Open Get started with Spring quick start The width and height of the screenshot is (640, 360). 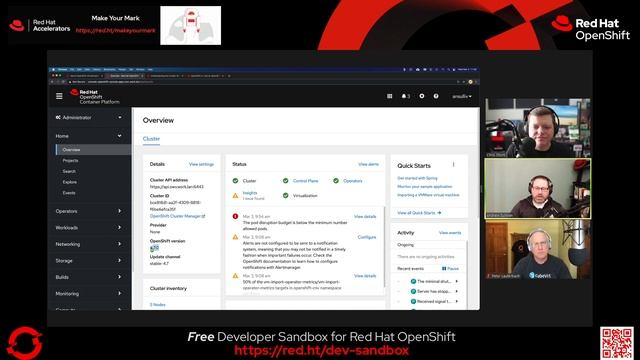(x=417, y=178)
